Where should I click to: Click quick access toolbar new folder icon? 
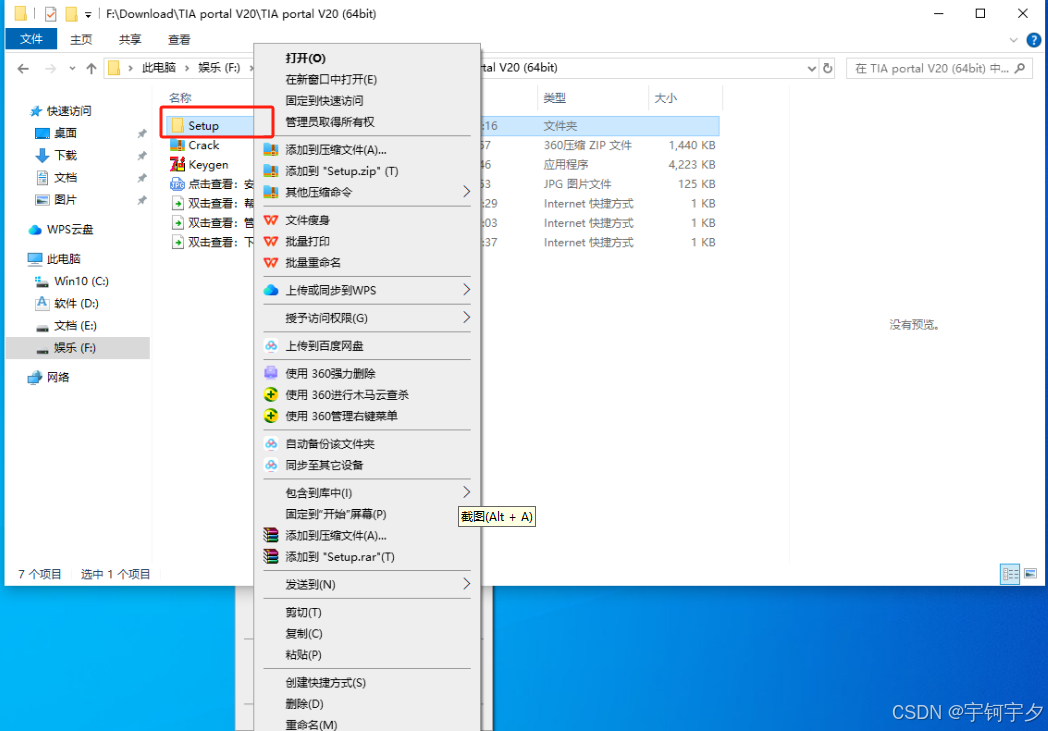coord(71,13)
